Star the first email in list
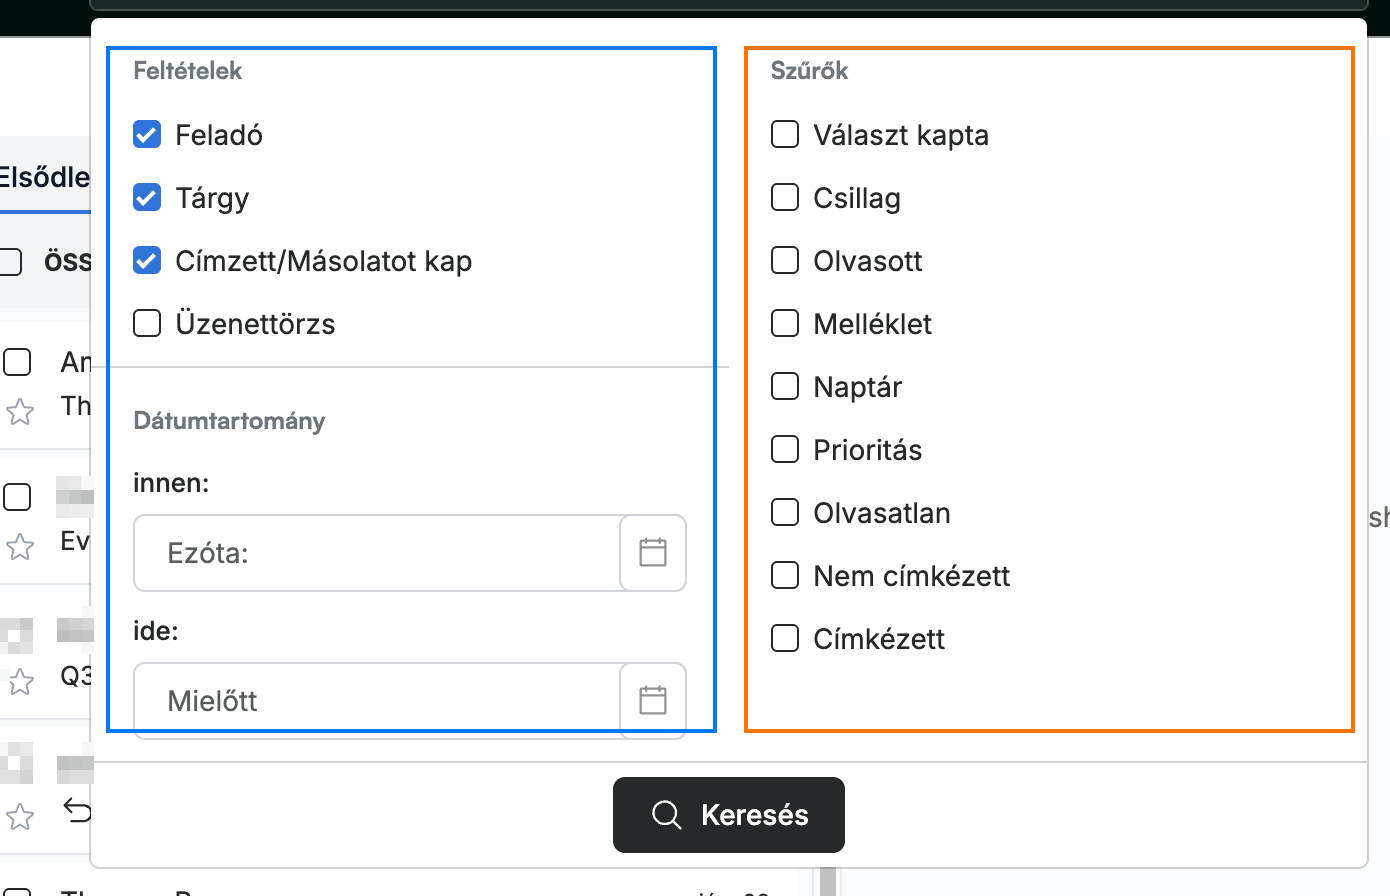 (x=20, y=412)
